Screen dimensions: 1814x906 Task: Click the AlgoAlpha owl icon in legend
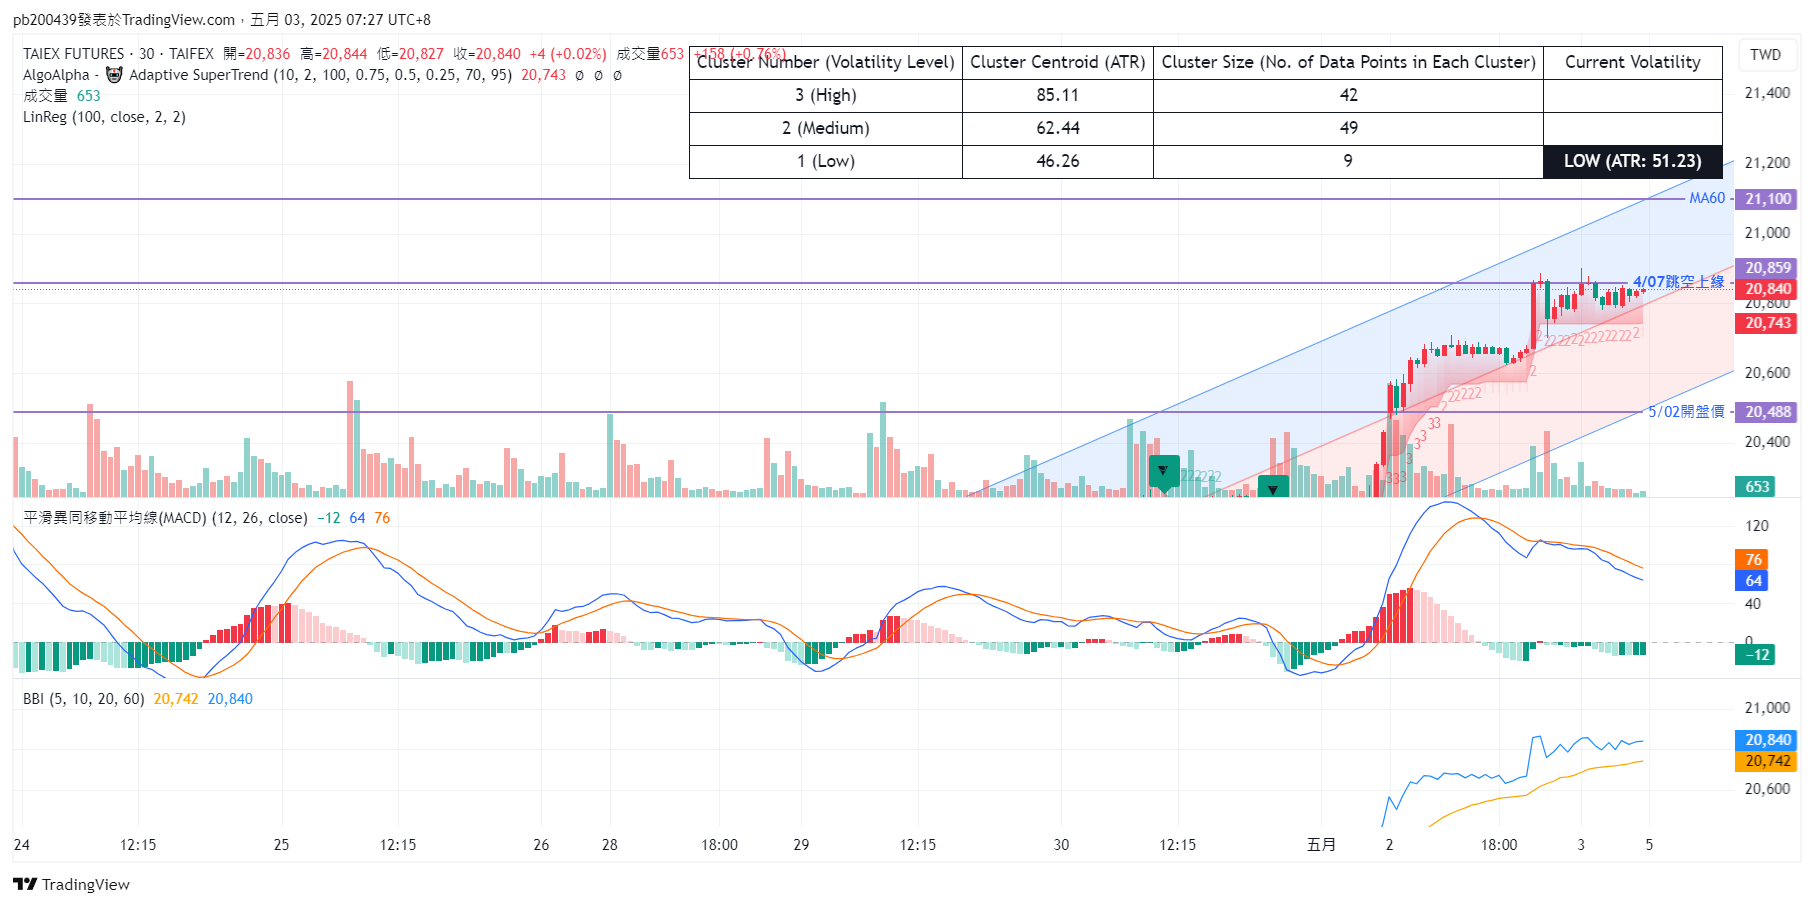114,75
